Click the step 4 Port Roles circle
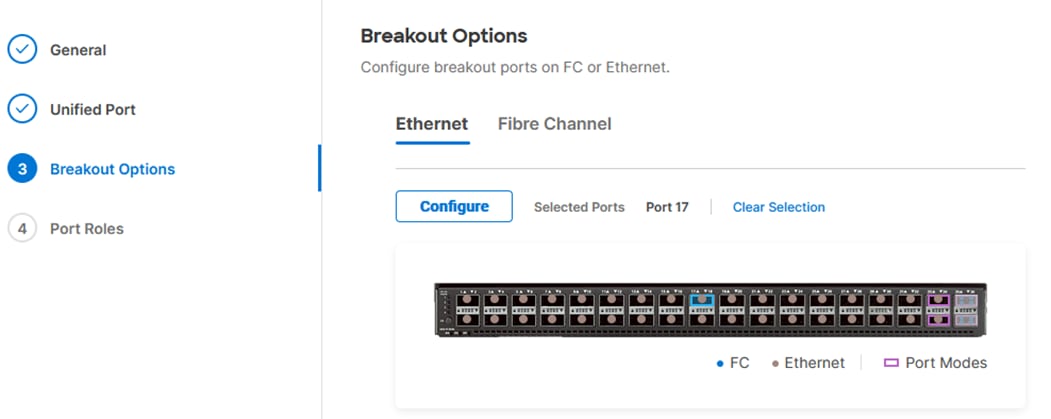 [x=22, y=228]
